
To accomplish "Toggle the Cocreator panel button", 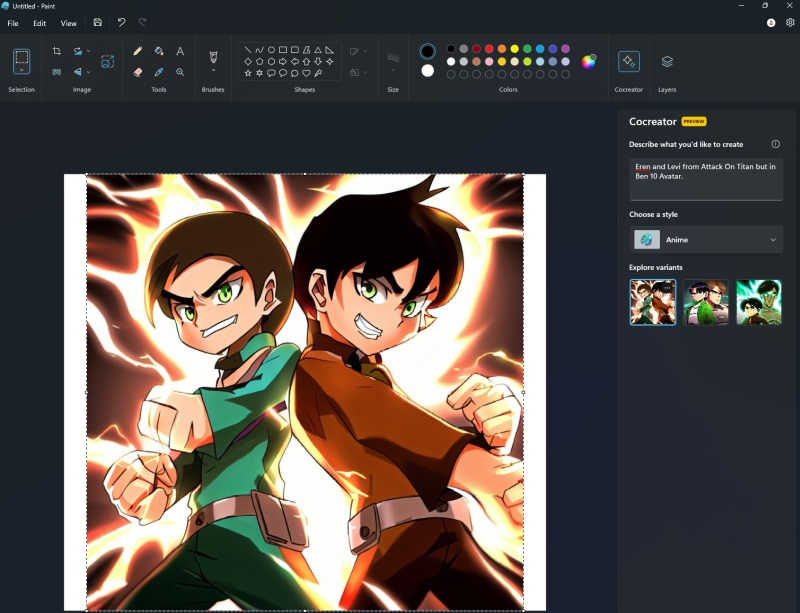I will [x=628, y=62].
